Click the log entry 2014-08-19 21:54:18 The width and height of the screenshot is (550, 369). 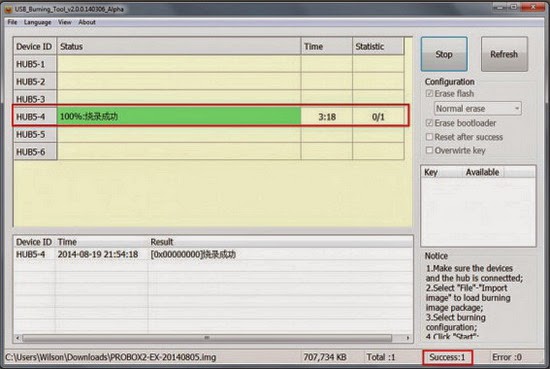pyautogui.click(x=98, y=254)
